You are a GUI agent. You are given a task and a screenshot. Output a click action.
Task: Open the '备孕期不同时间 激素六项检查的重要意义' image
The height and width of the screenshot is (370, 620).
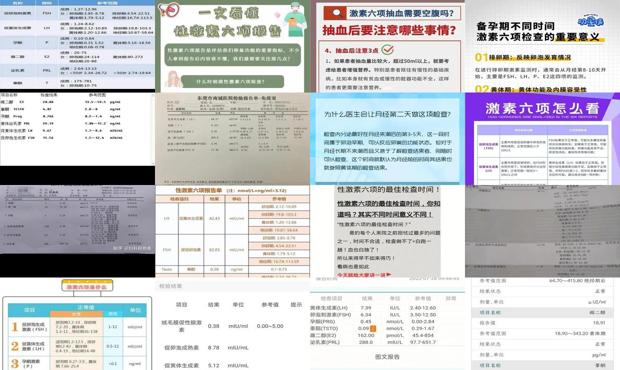[542, 46]
